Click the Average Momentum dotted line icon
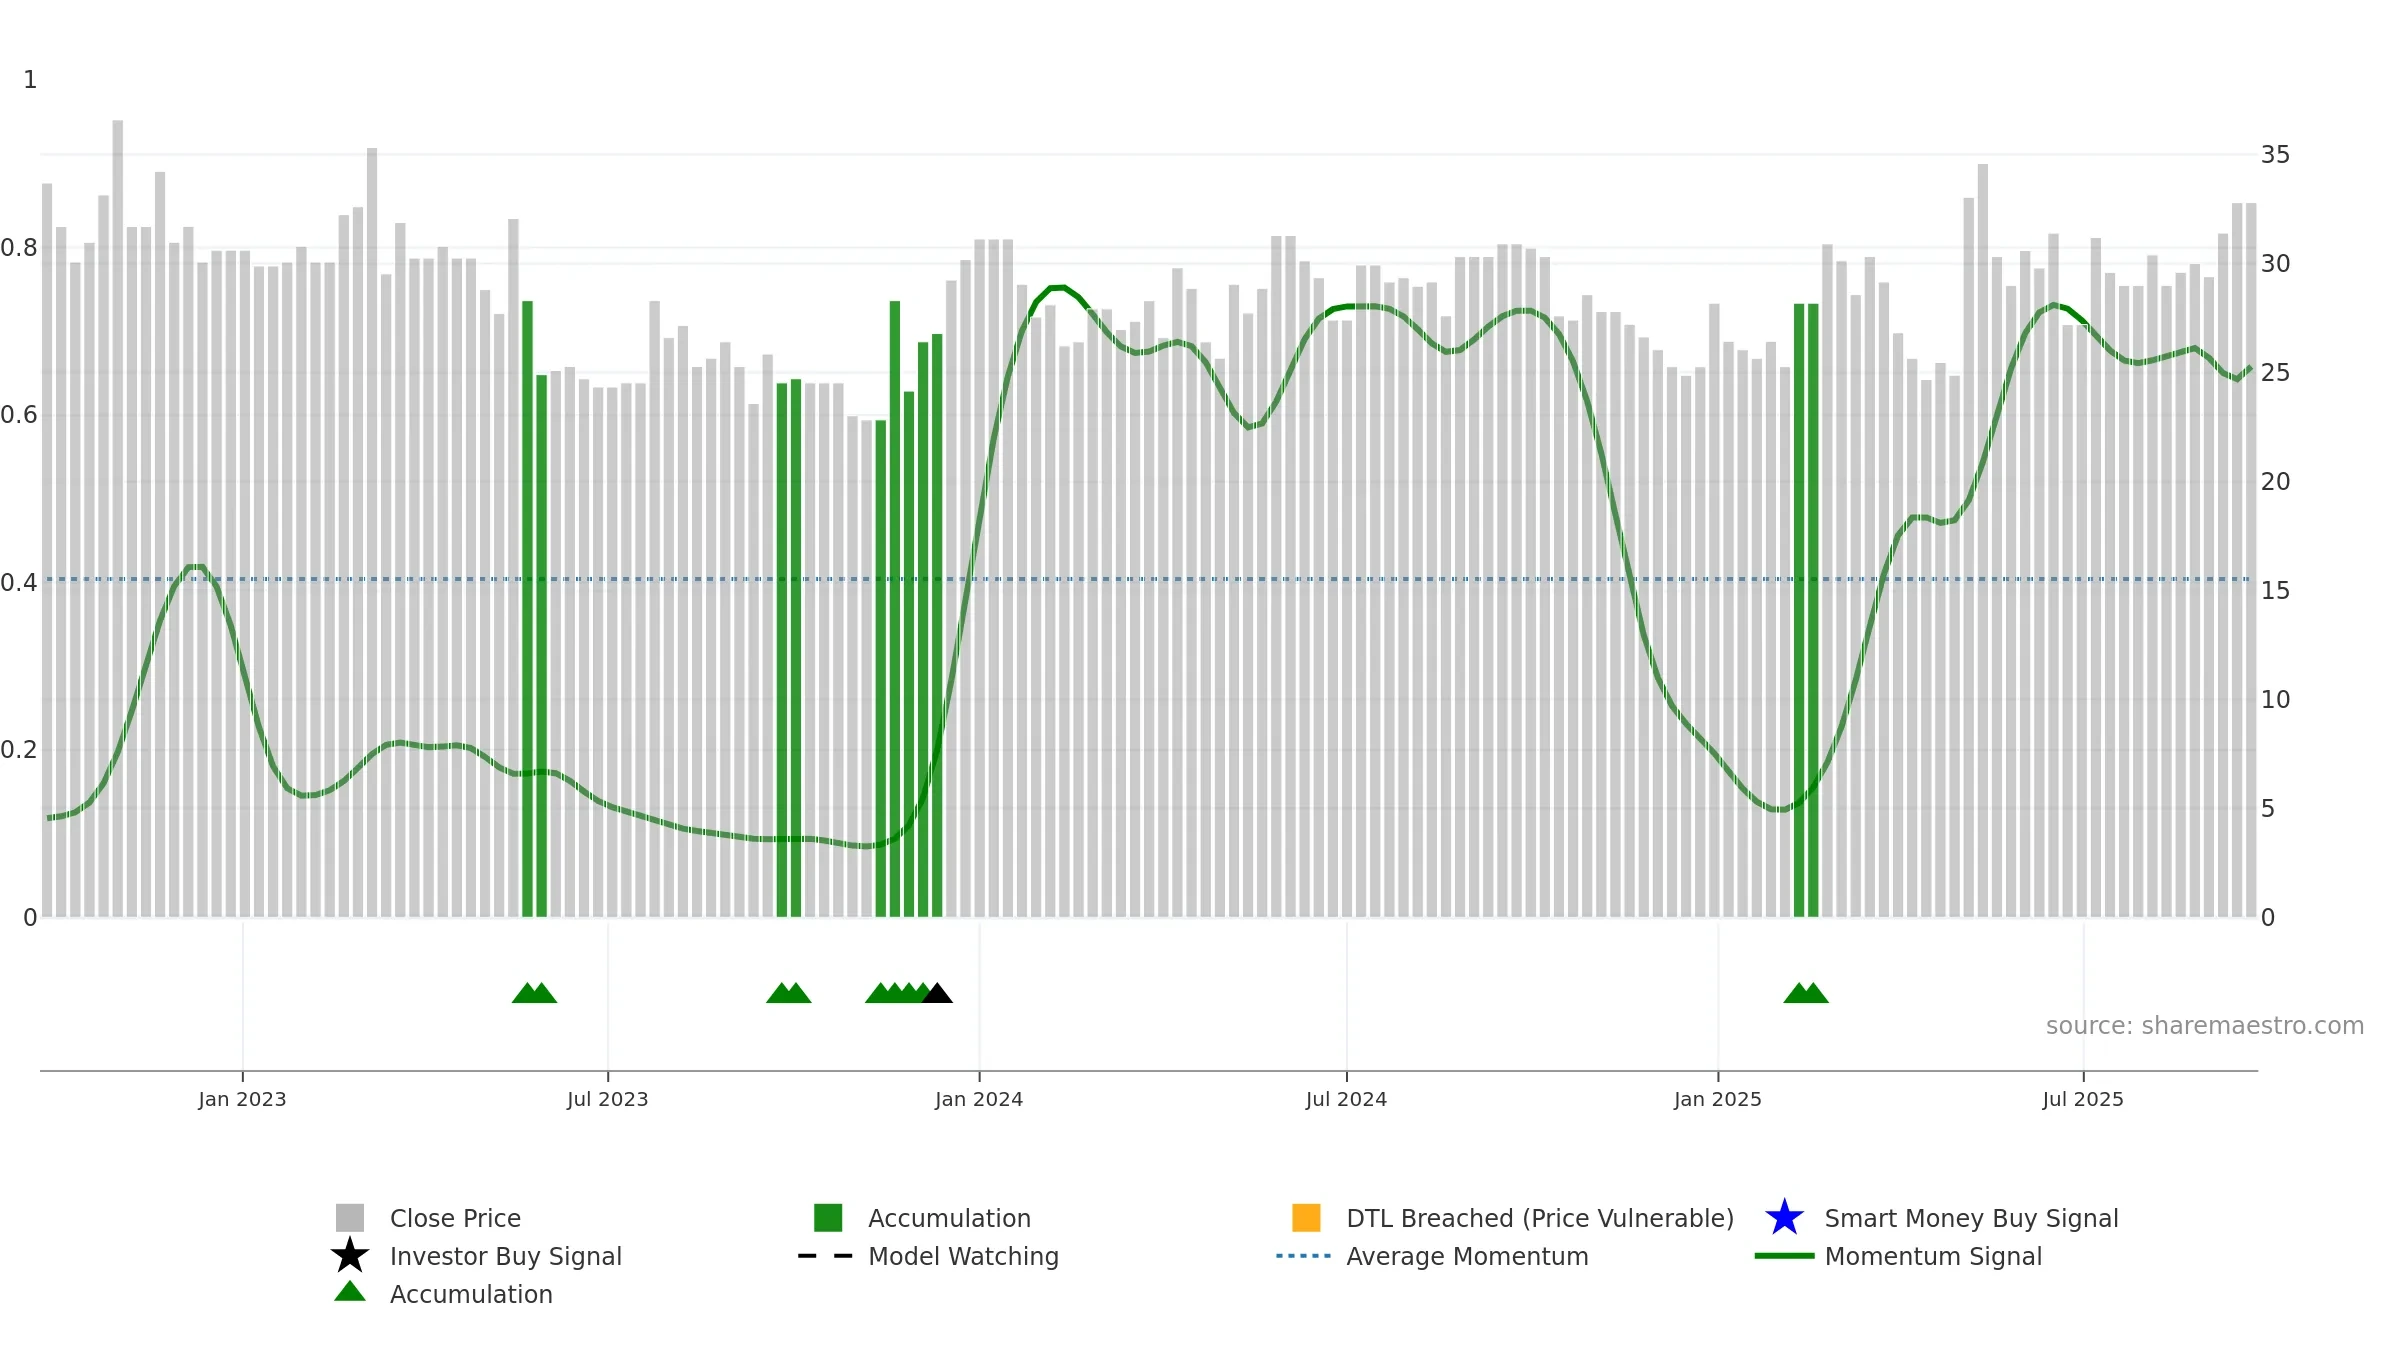The height and width of the screenshot is (1350, 2400). tap(1304, 1256)
